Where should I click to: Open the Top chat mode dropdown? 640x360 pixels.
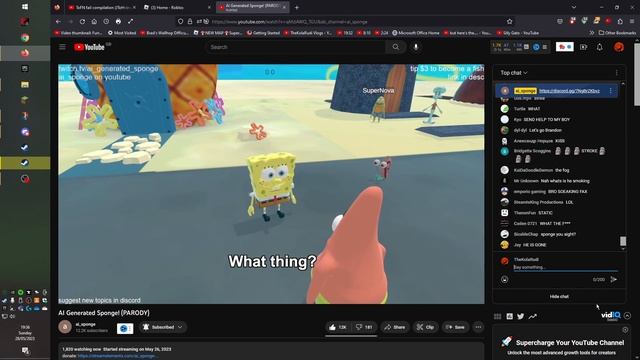[x=514, y=73]
